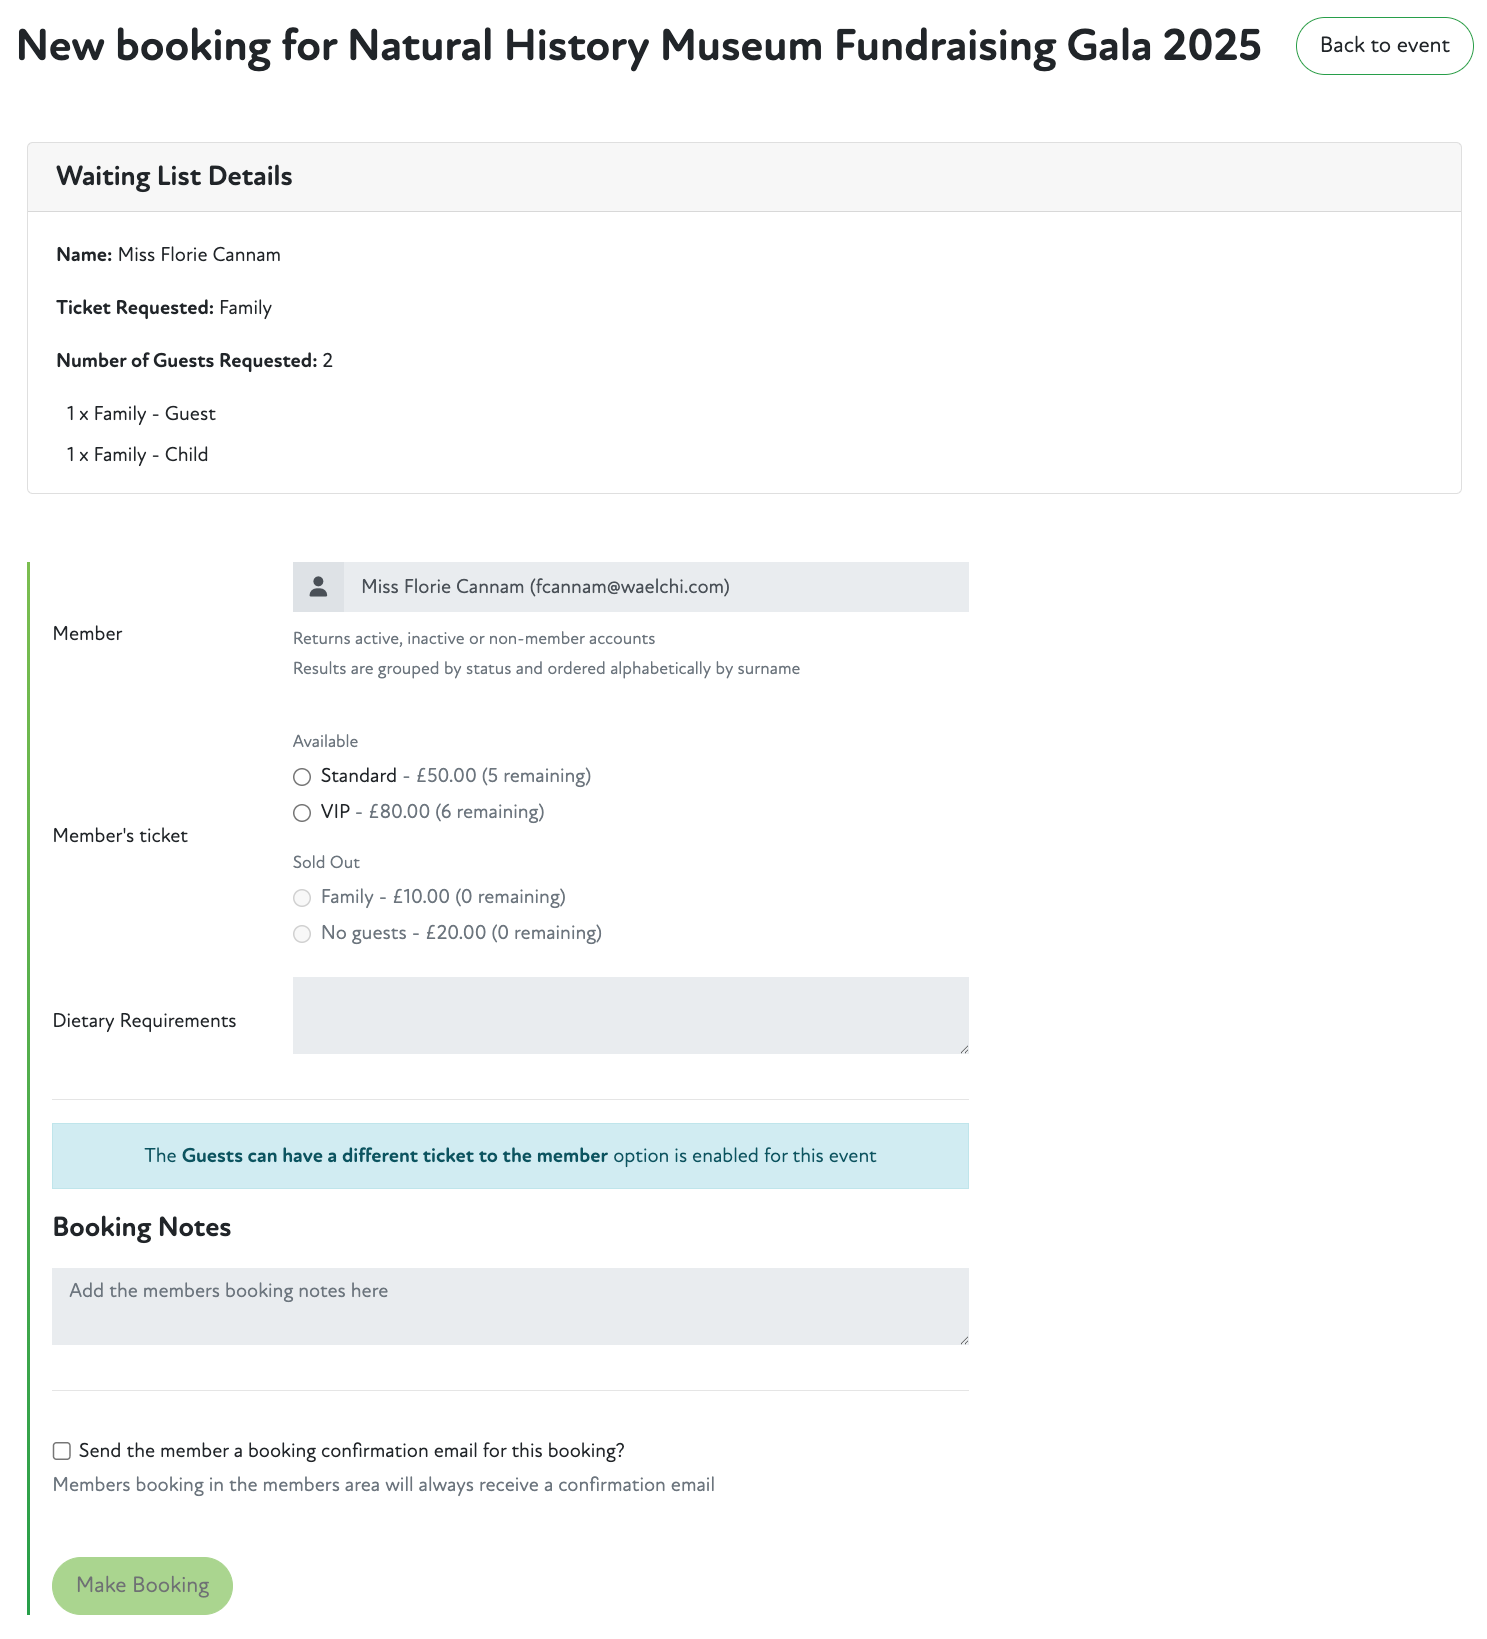Select the Standard £50.00 ticket radio button
The image size is (1487, 1639).
click(x=302, y=777)
